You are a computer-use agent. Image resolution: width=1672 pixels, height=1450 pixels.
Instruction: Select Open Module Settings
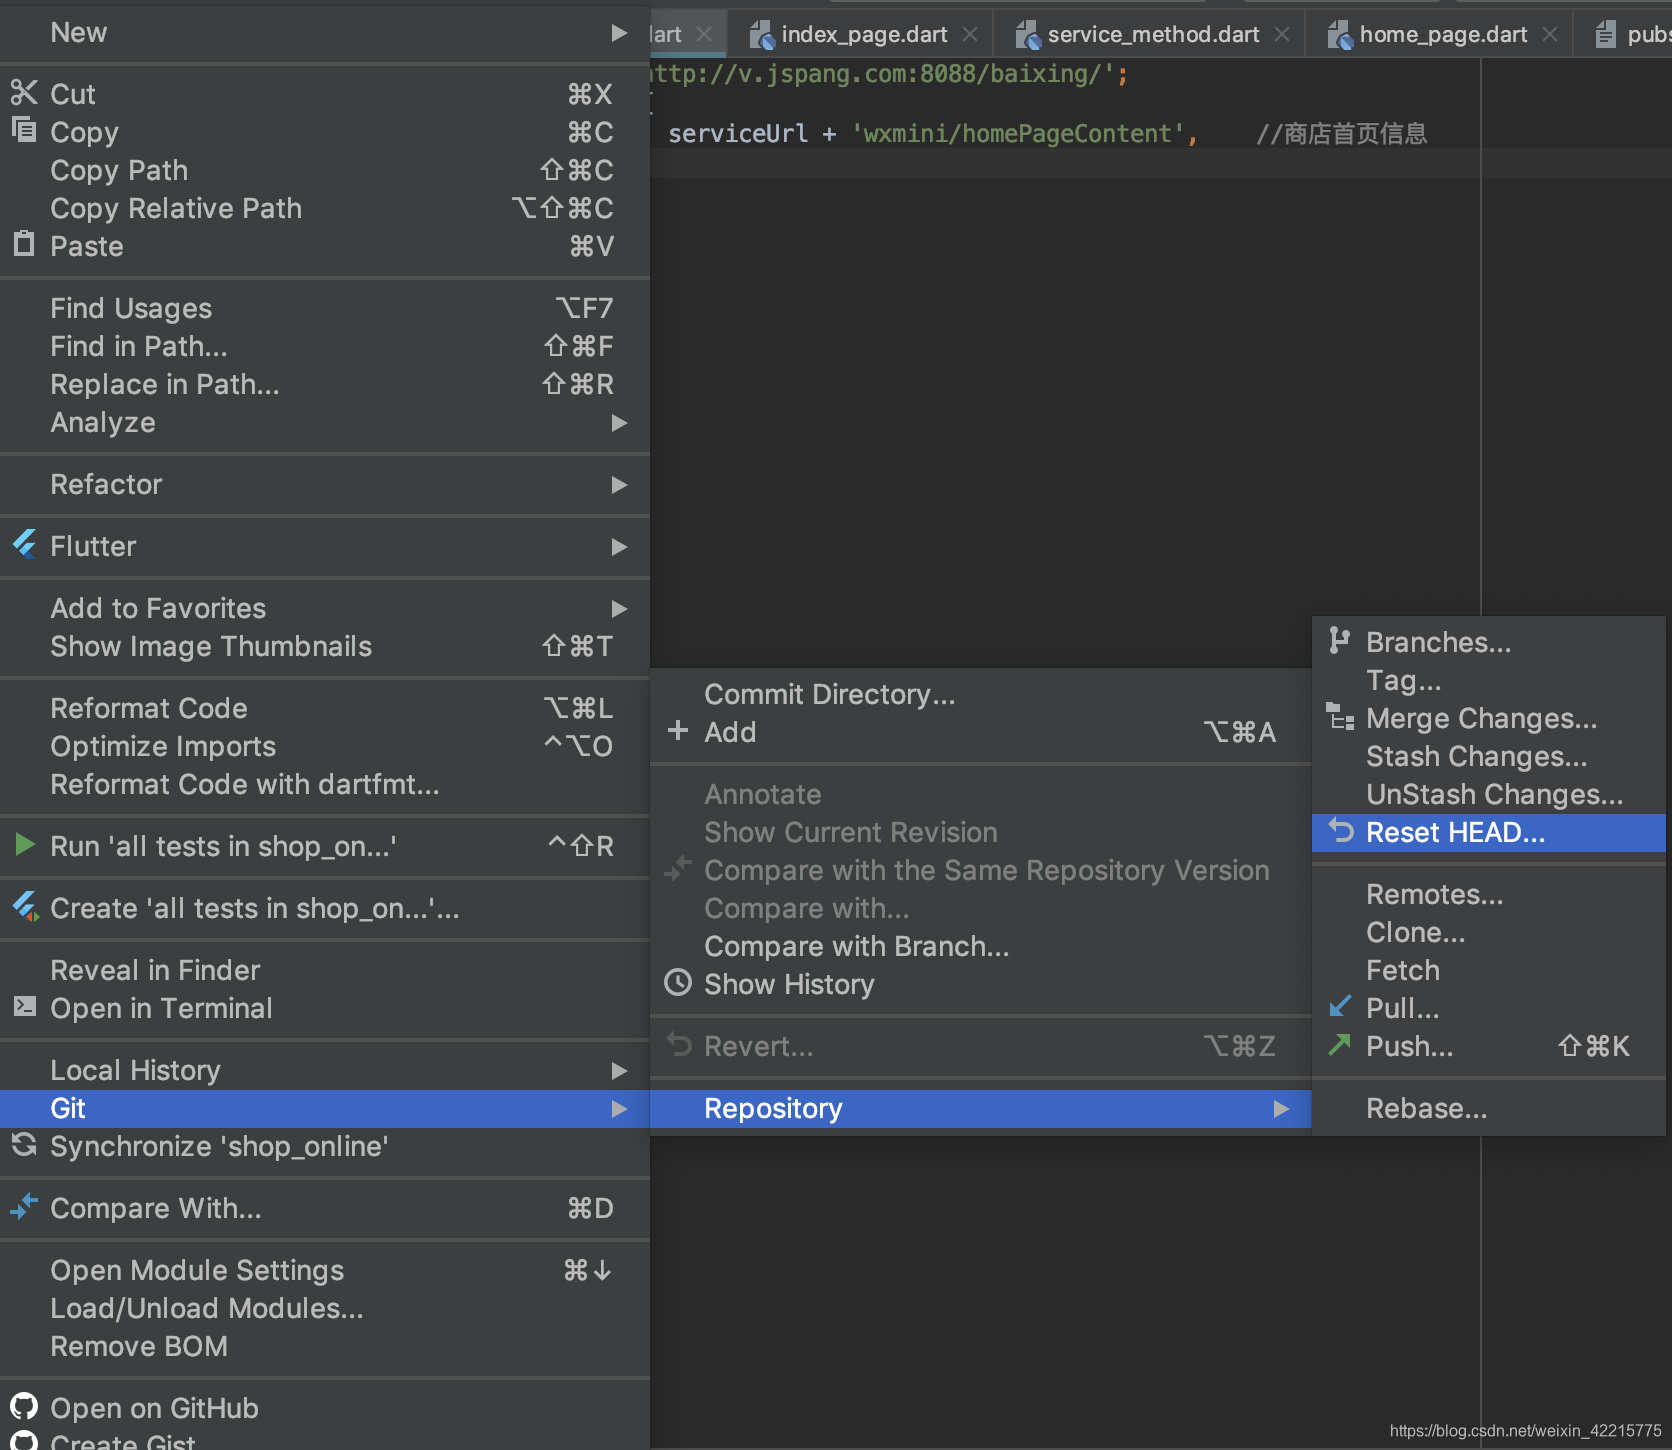(x=325, y=1270)
